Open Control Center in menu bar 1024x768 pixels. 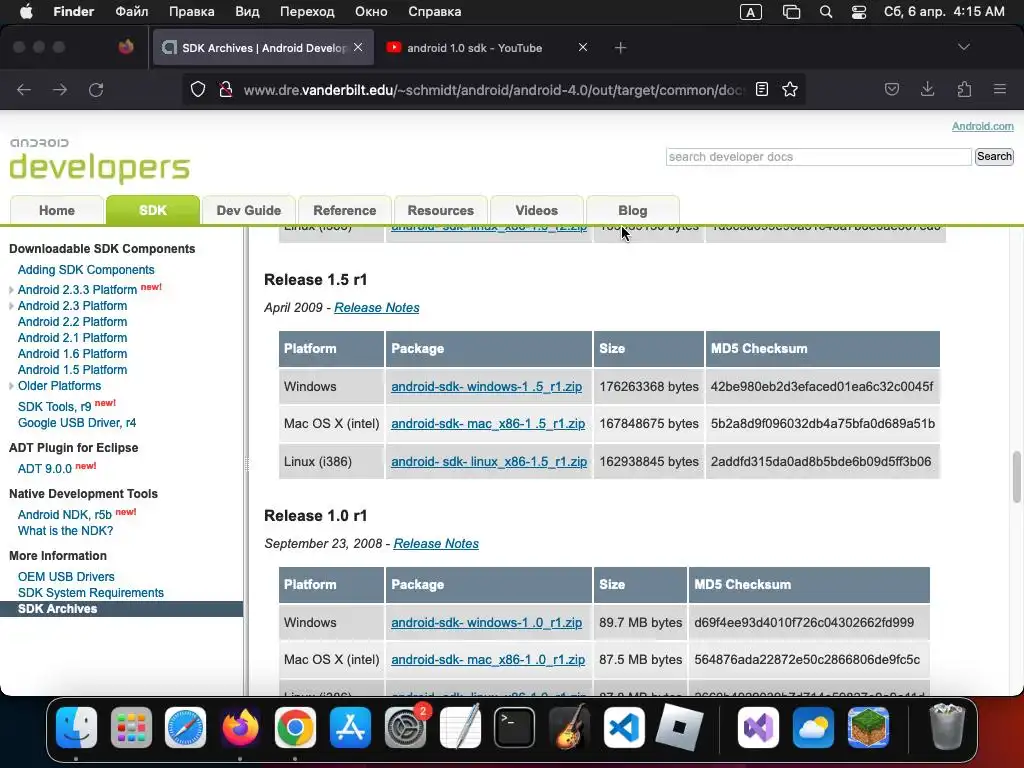tap(859, 12)
